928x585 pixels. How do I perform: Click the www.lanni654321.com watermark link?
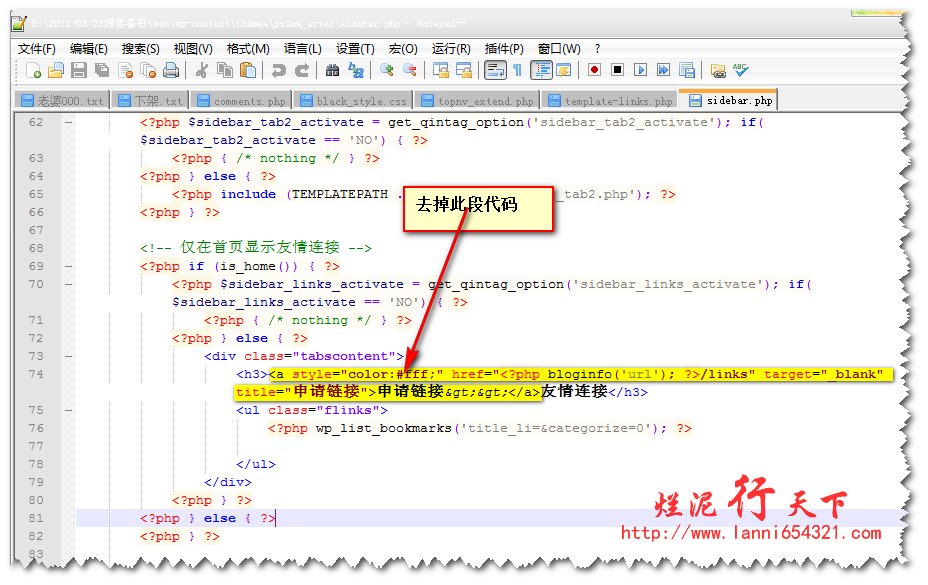[x=750, y=533]
